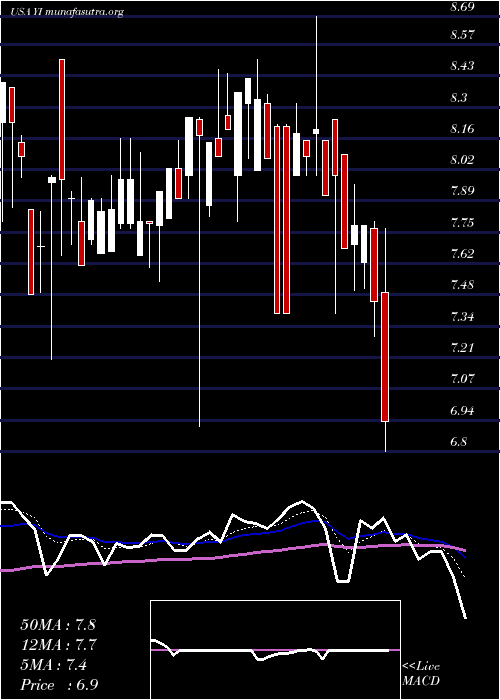The height and width of the screenshot is (700, 500).
Task: Click the 7.75 price axis label
Action: click(x=462, y=222)
